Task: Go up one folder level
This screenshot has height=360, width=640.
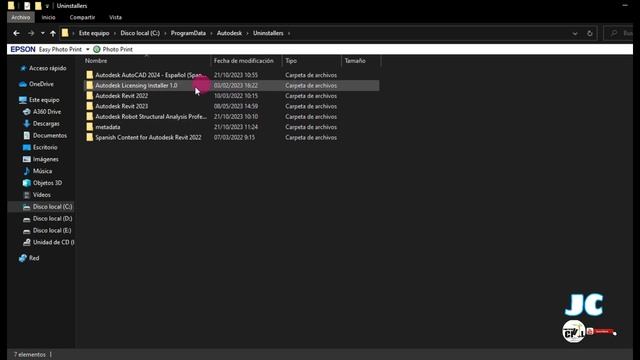Action: click(x=53, y=33)
